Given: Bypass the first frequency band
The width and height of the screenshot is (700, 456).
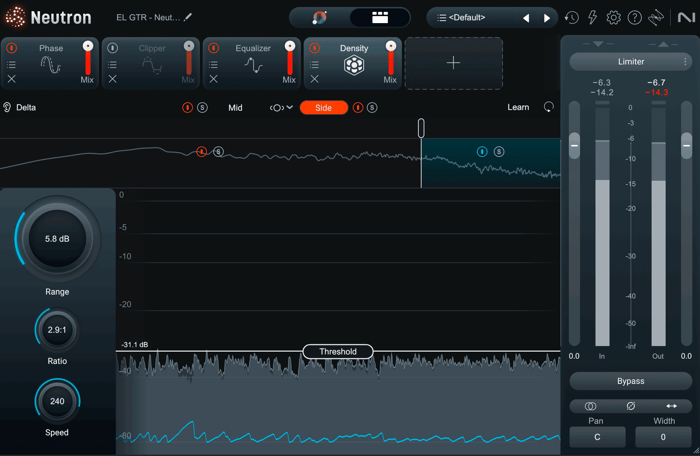Looking at the screenshot, I should (x=202, y=152).
